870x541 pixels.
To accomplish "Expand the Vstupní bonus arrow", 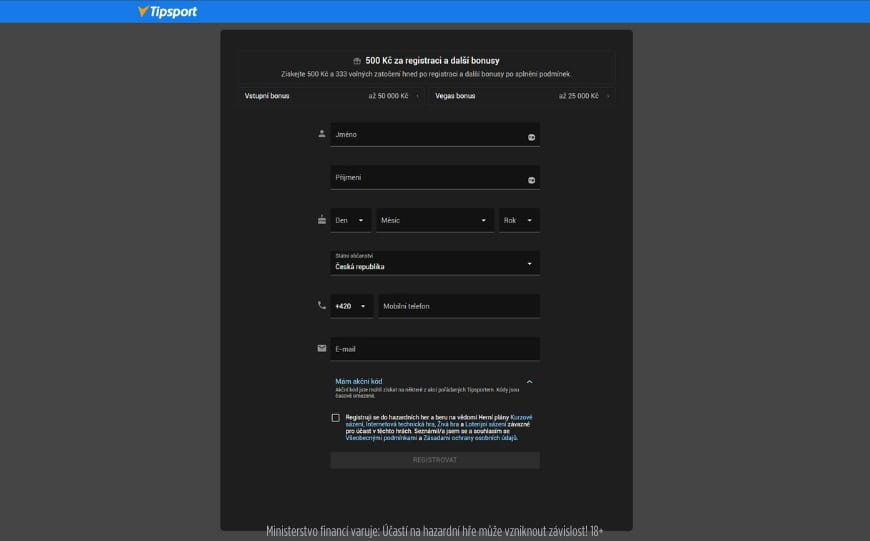I will point(417,96).
